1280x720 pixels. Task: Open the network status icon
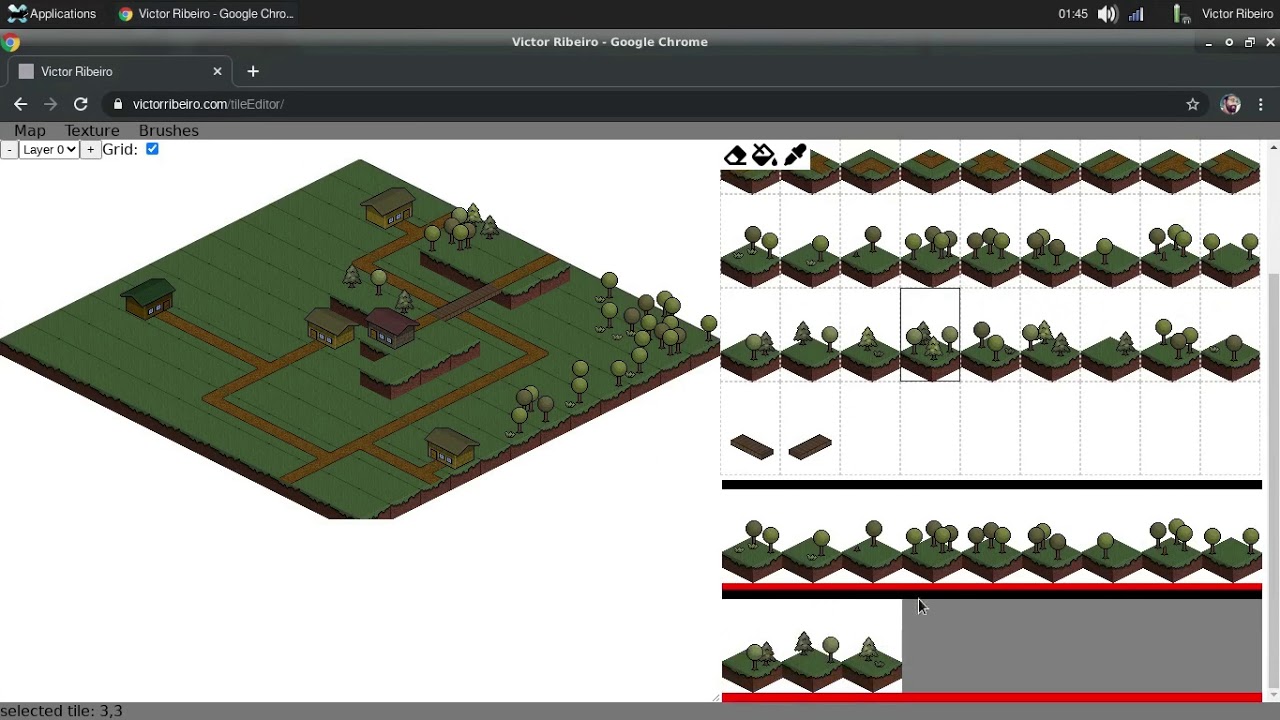click(x=1136, y=14)
